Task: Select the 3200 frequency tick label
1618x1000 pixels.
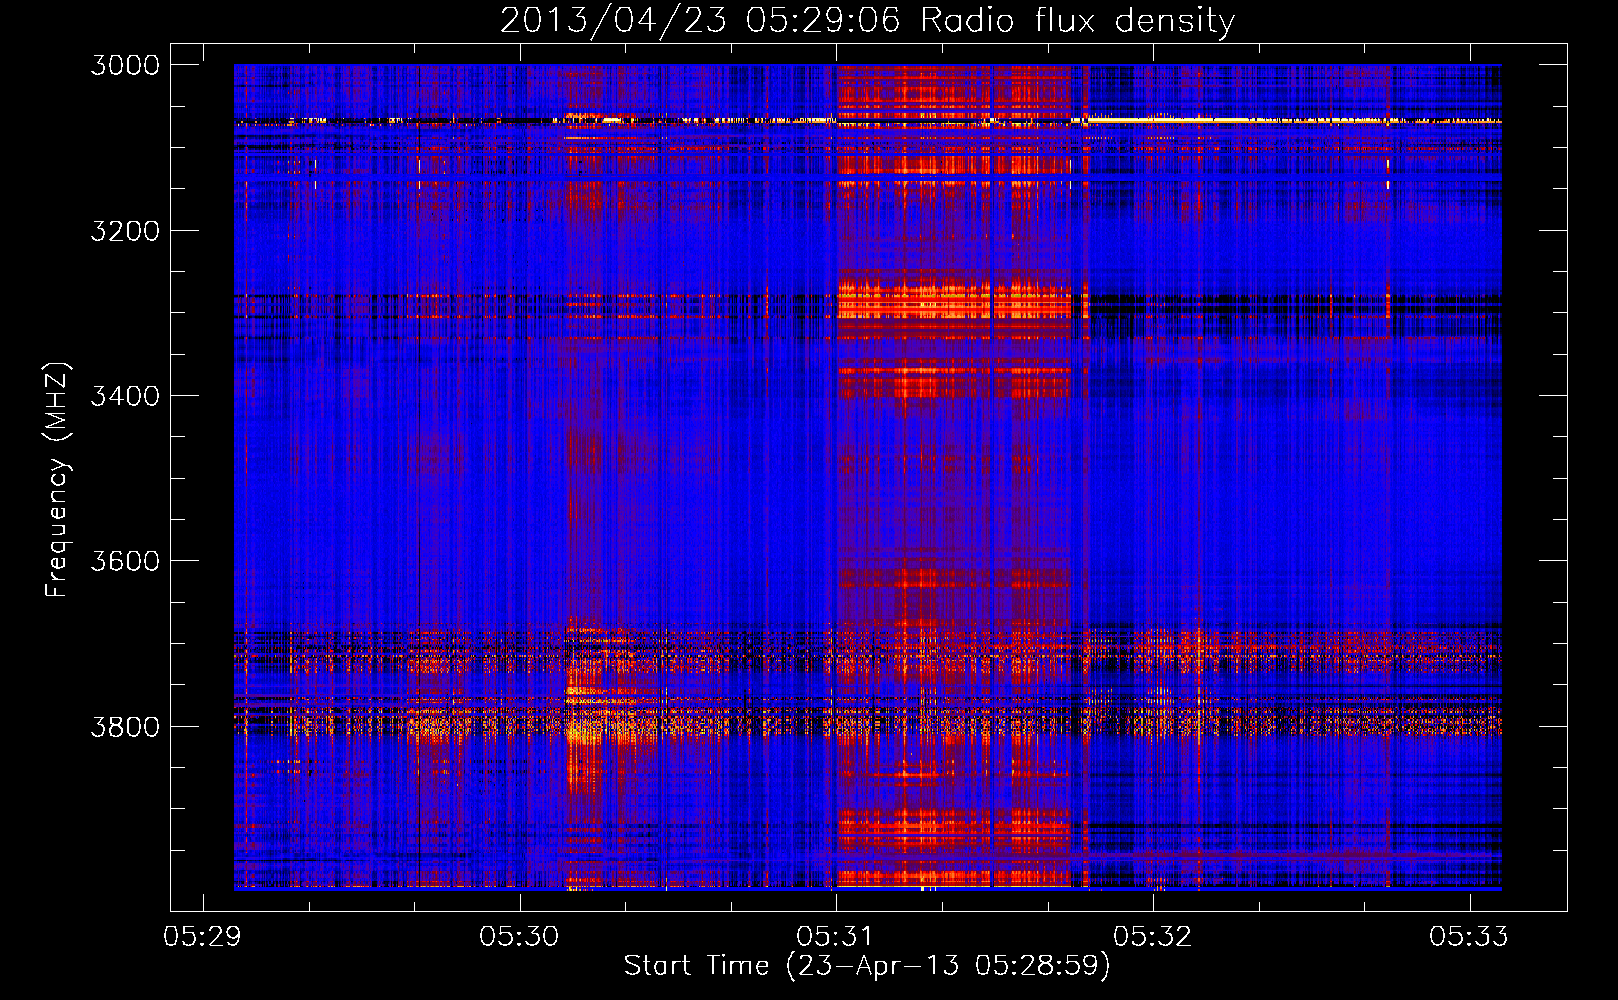Action: (125, 231)
